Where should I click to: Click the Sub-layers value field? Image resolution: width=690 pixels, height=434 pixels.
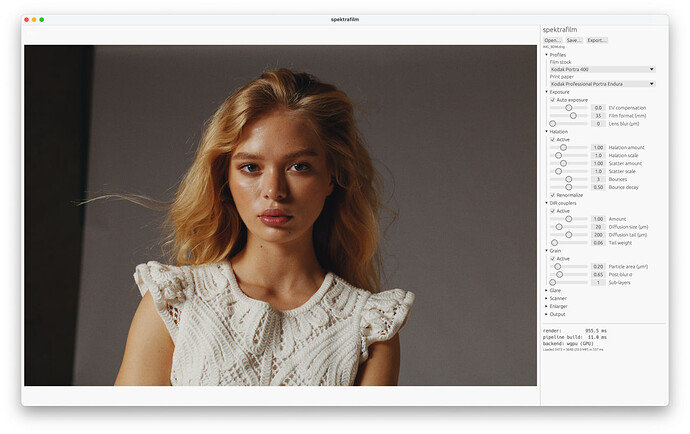(x=598, y=282)
